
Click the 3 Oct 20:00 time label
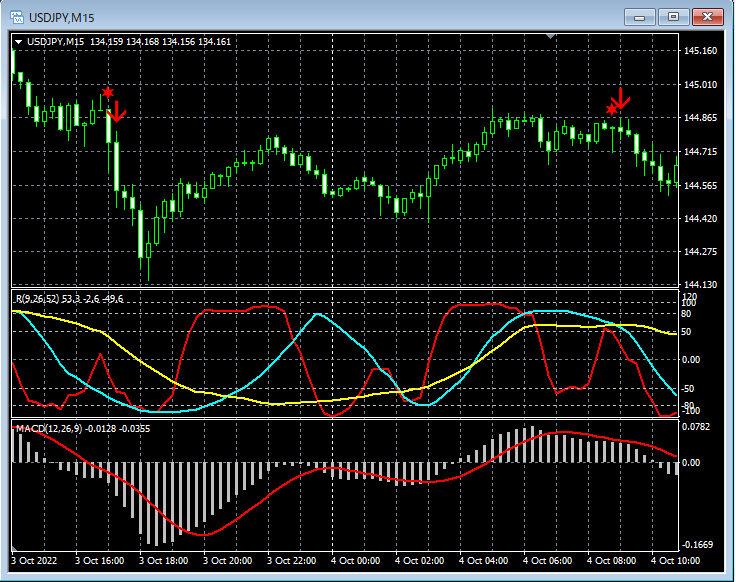228,560
